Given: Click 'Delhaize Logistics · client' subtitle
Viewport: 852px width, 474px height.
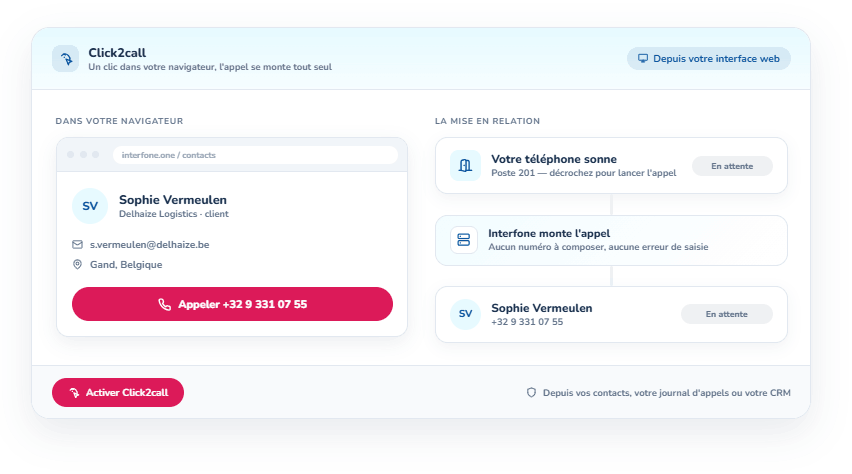Looking at the screenshot, I should [174, 214].
